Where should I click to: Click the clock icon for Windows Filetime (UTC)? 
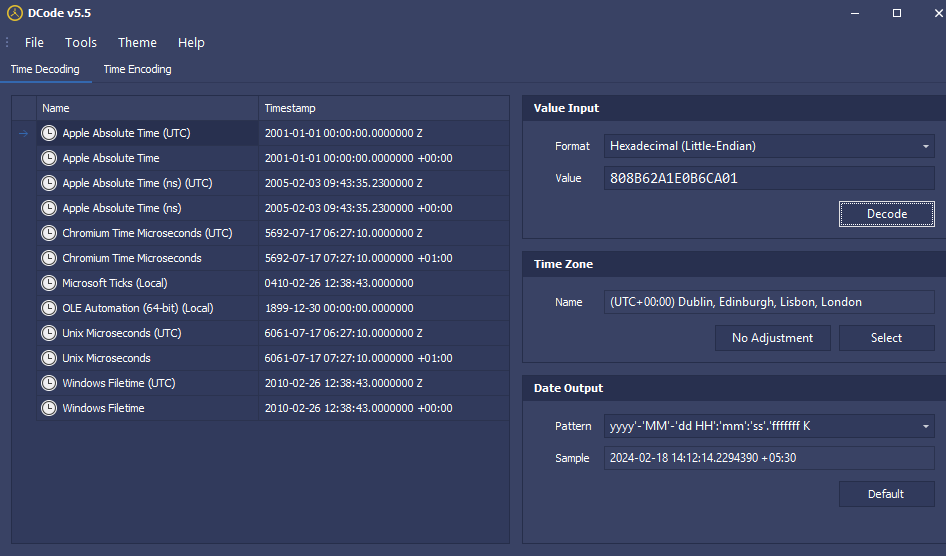pyautogui.click(x=49, y=383)
